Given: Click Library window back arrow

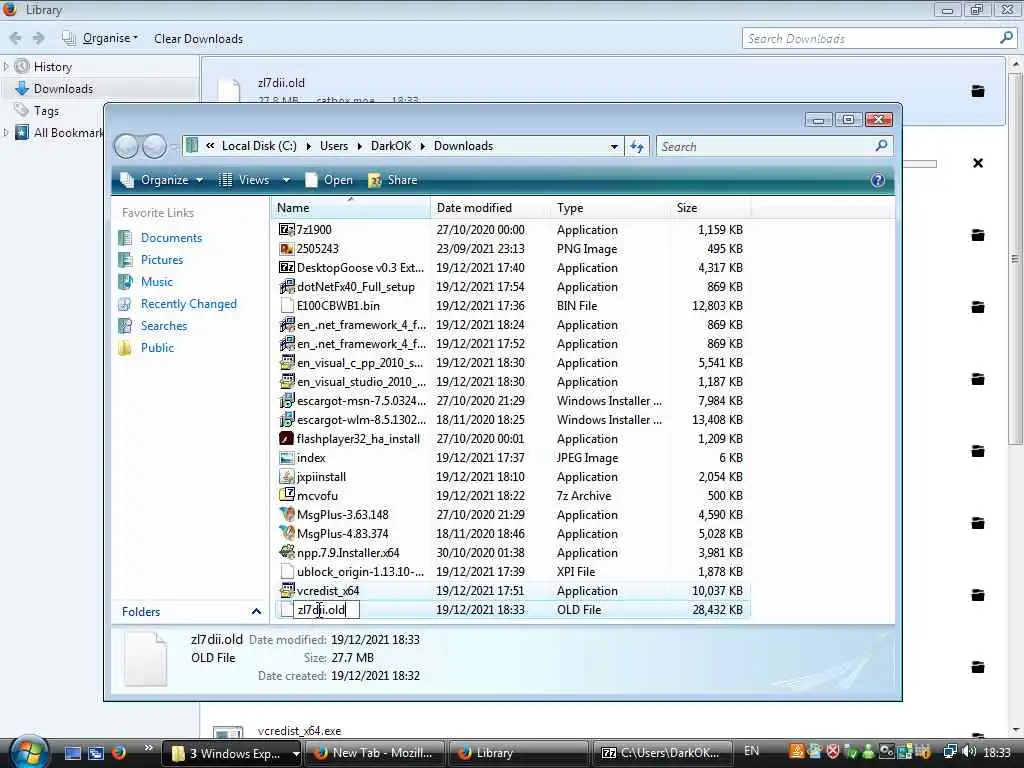Looking at the screenshot, I should coord(16,39).
